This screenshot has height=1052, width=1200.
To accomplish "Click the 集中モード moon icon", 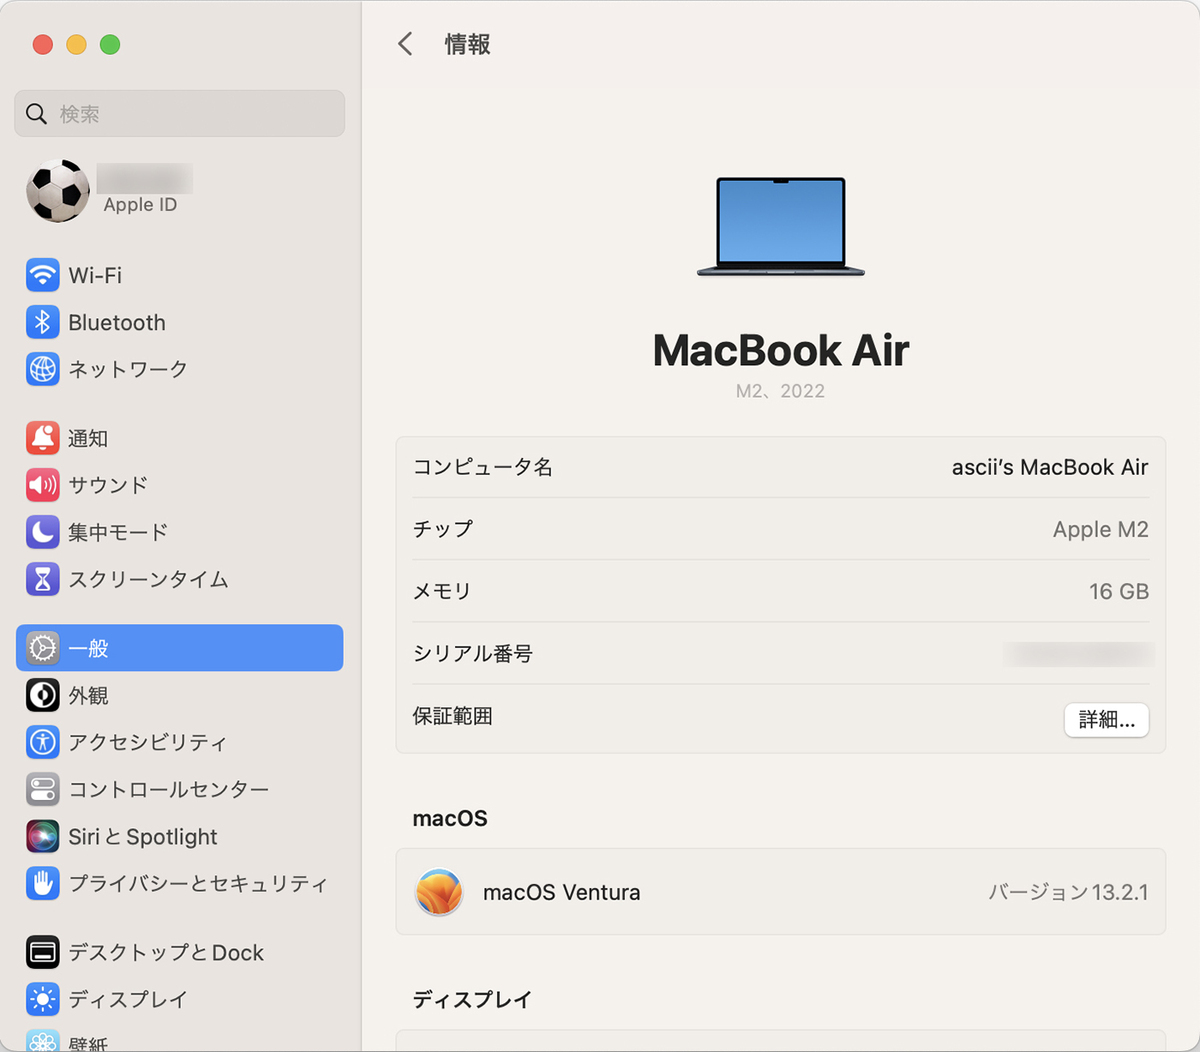I will 43,532.
